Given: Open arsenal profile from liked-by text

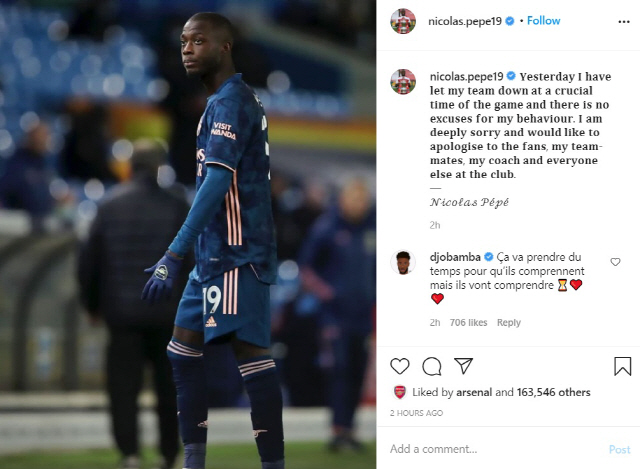Looking at the screenshot, I should 473,392.
